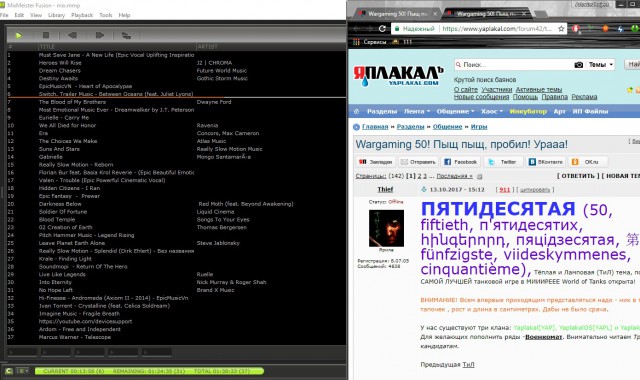Open the File menu in MixMeister

[x=4, y=15]
